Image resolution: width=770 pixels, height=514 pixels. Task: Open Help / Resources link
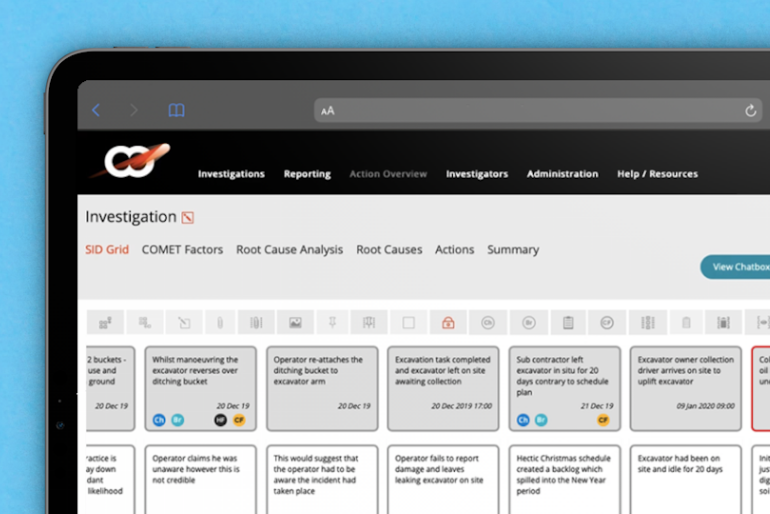click(657, 174)
